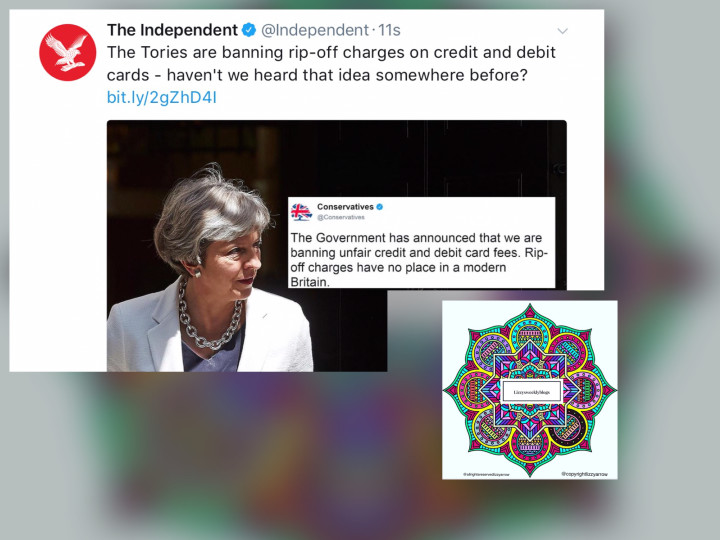Click the blue verified tick beside Conservatives
The image size is (720, 540).
[380, 207]
